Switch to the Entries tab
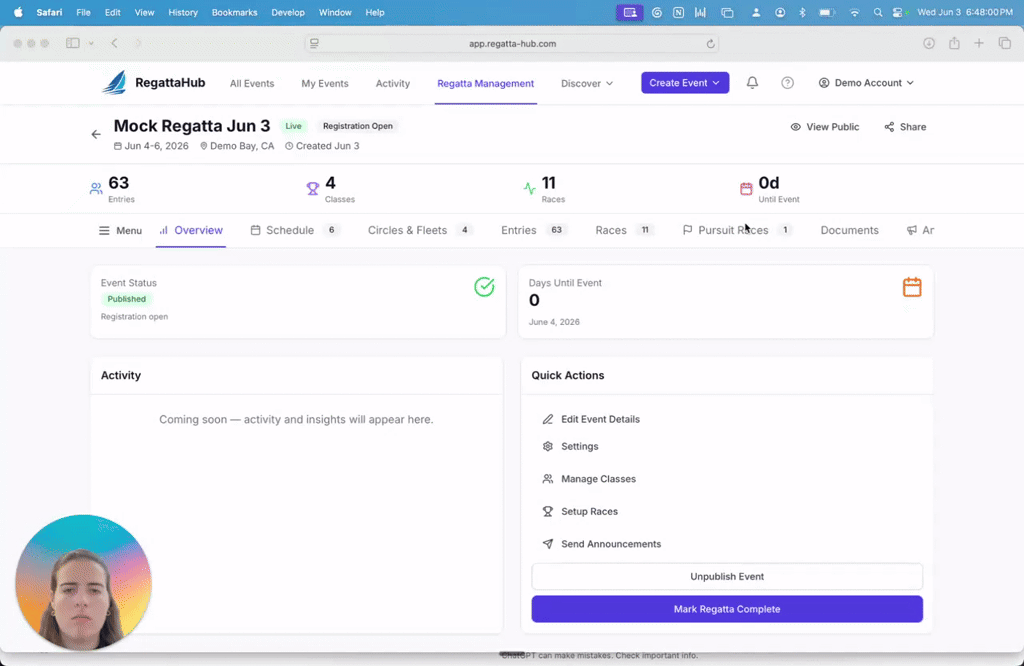The height and width of the screenshot is (666, 1024). click(x=534, y=230)
